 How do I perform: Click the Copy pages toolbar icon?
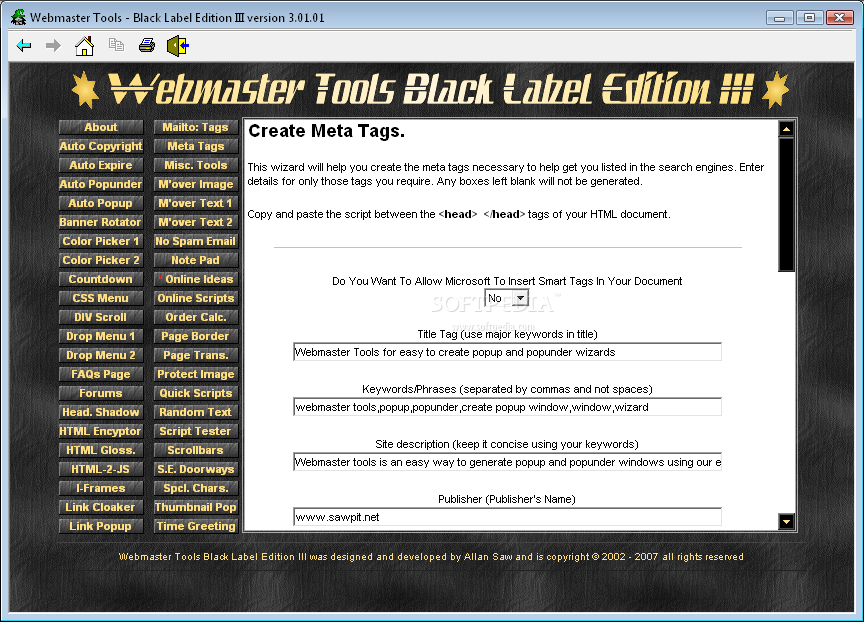click(116, 45)
